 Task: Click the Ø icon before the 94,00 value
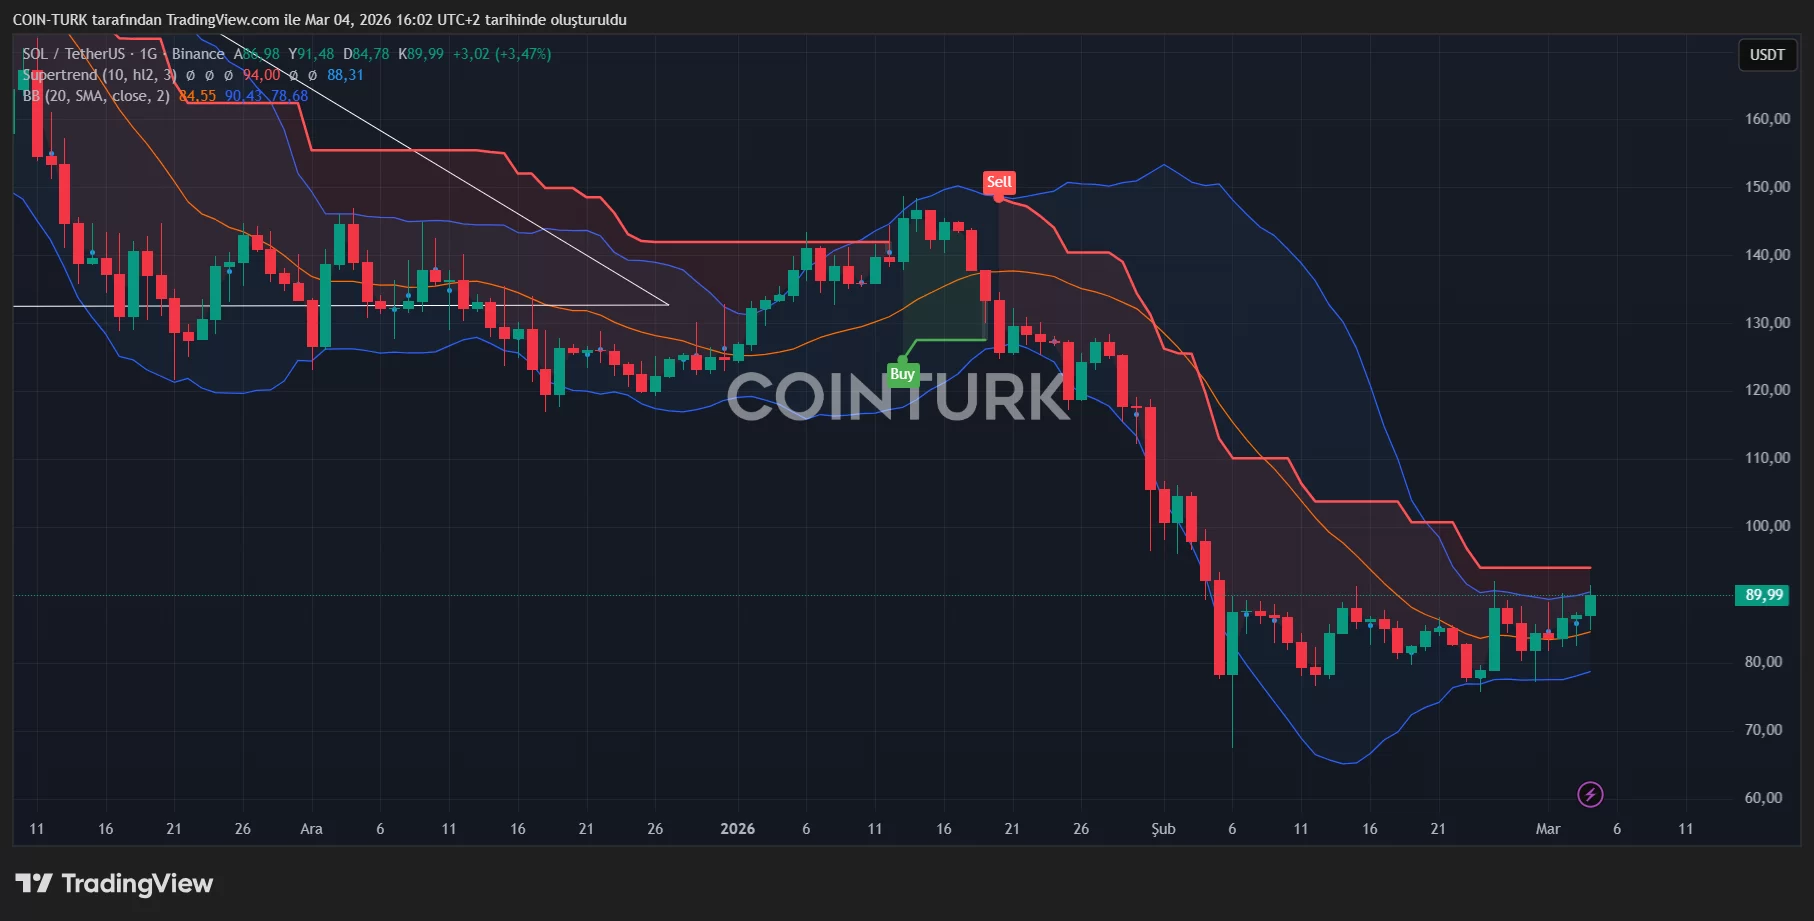(x=228, y=75)
